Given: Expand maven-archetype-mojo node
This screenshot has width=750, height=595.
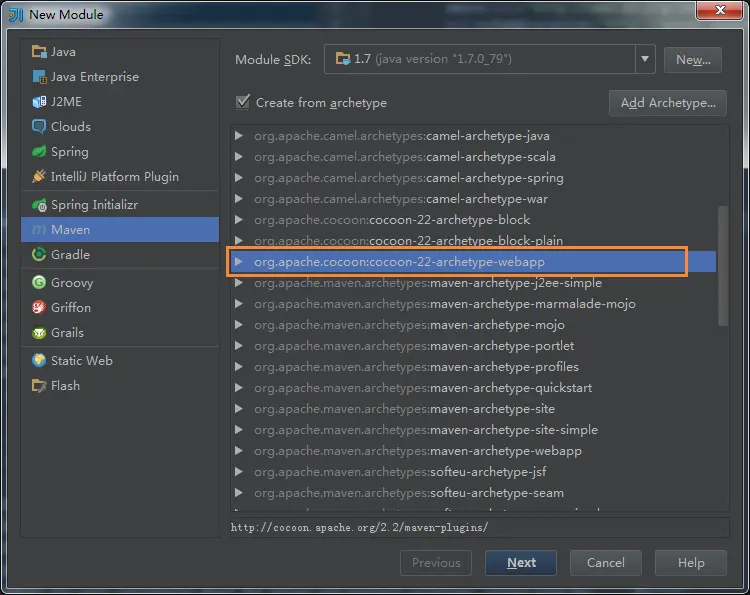Looking at the screenshot, I should coord(239,325).
